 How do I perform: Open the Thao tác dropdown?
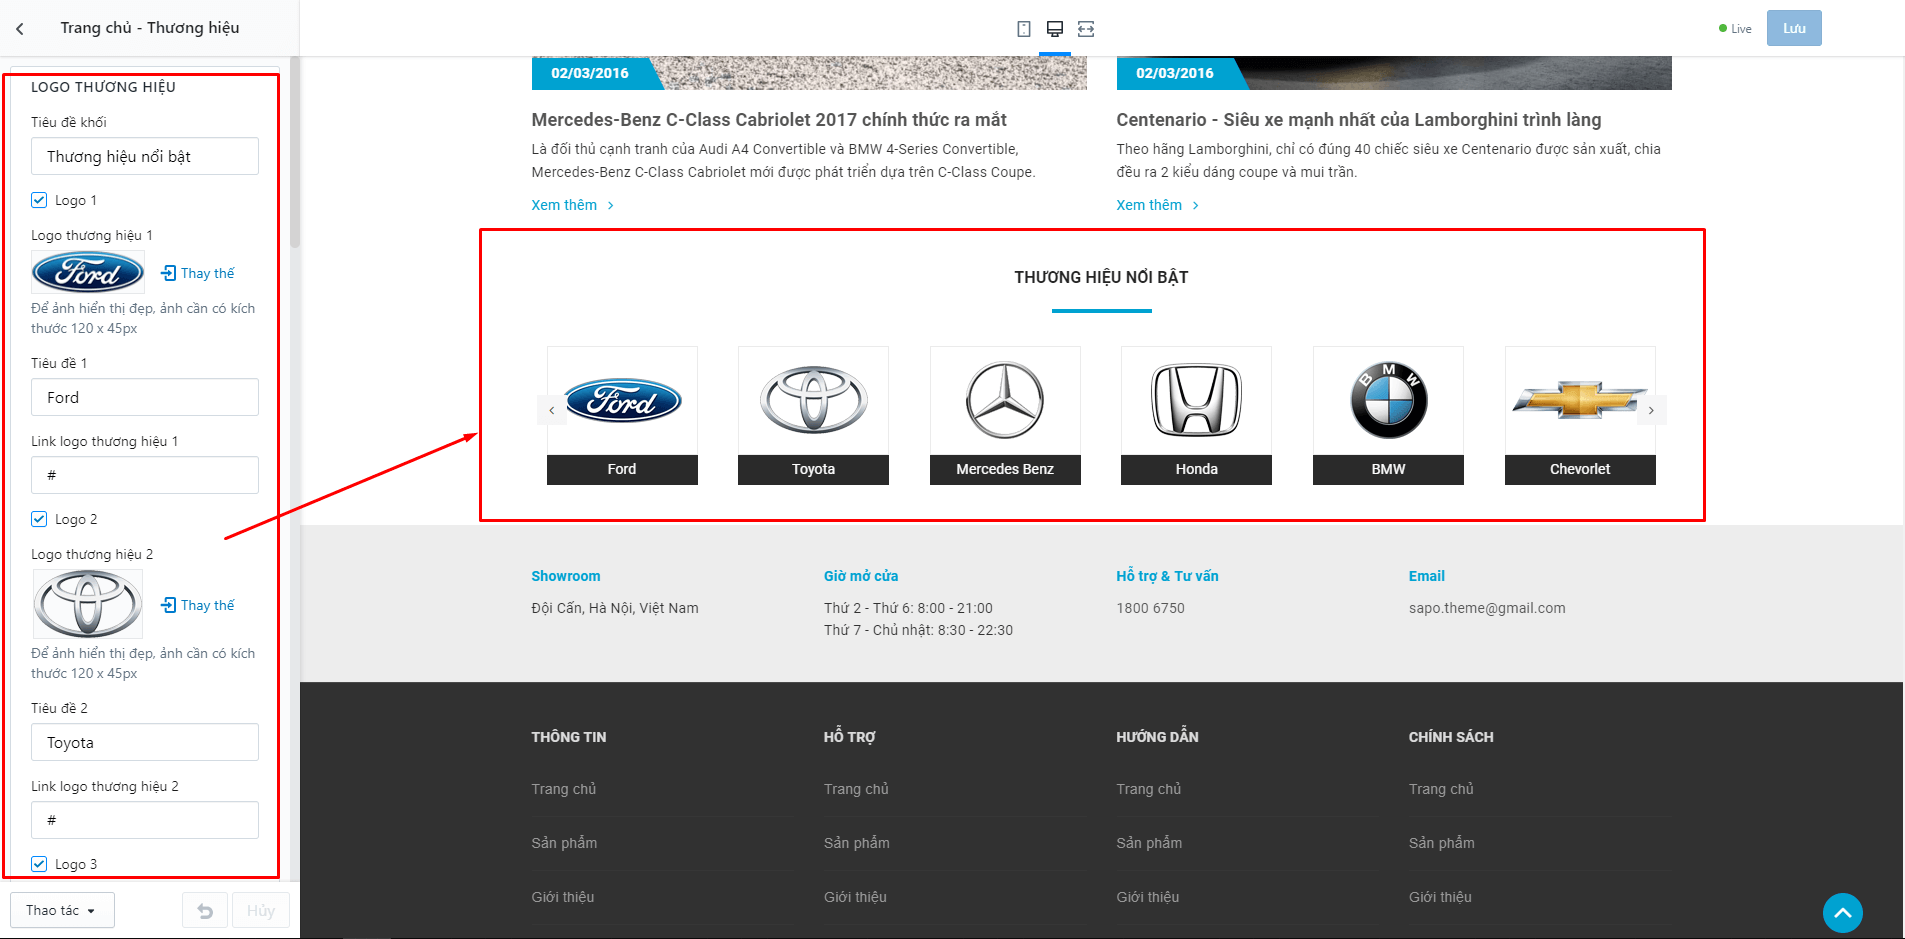(62, 911)
